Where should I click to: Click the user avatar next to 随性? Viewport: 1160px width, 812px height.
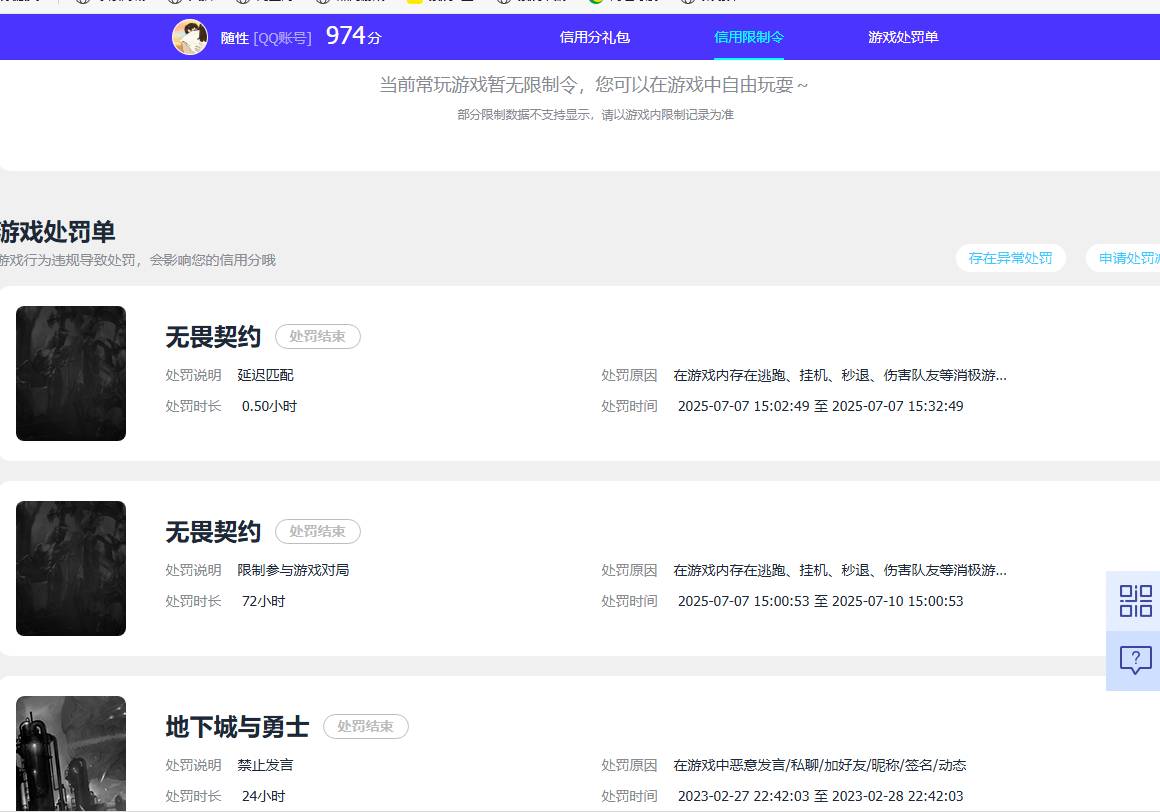(190, 37)
